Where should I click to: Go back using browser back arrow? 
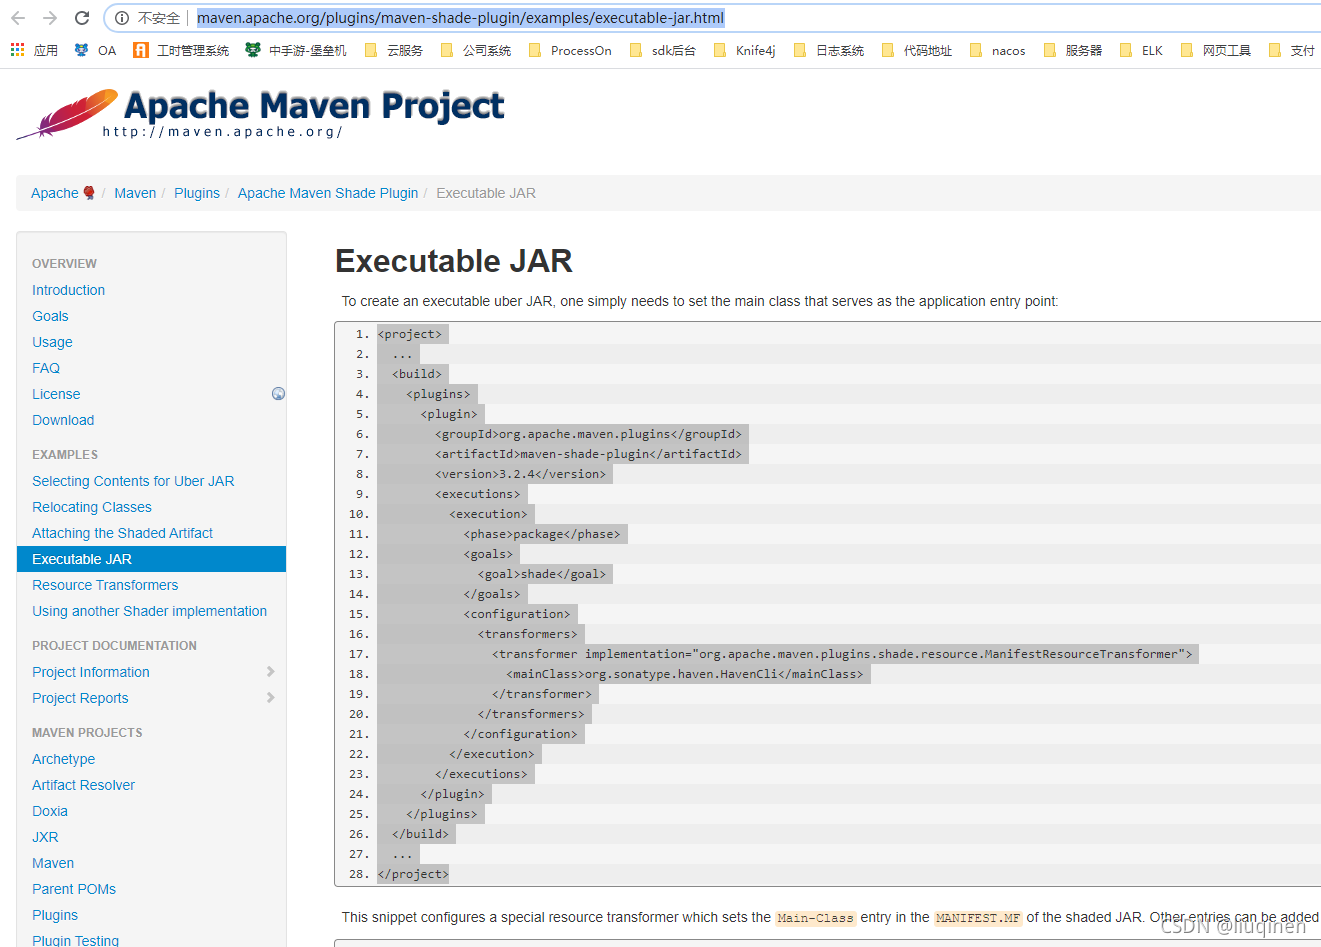coord(18,18)
